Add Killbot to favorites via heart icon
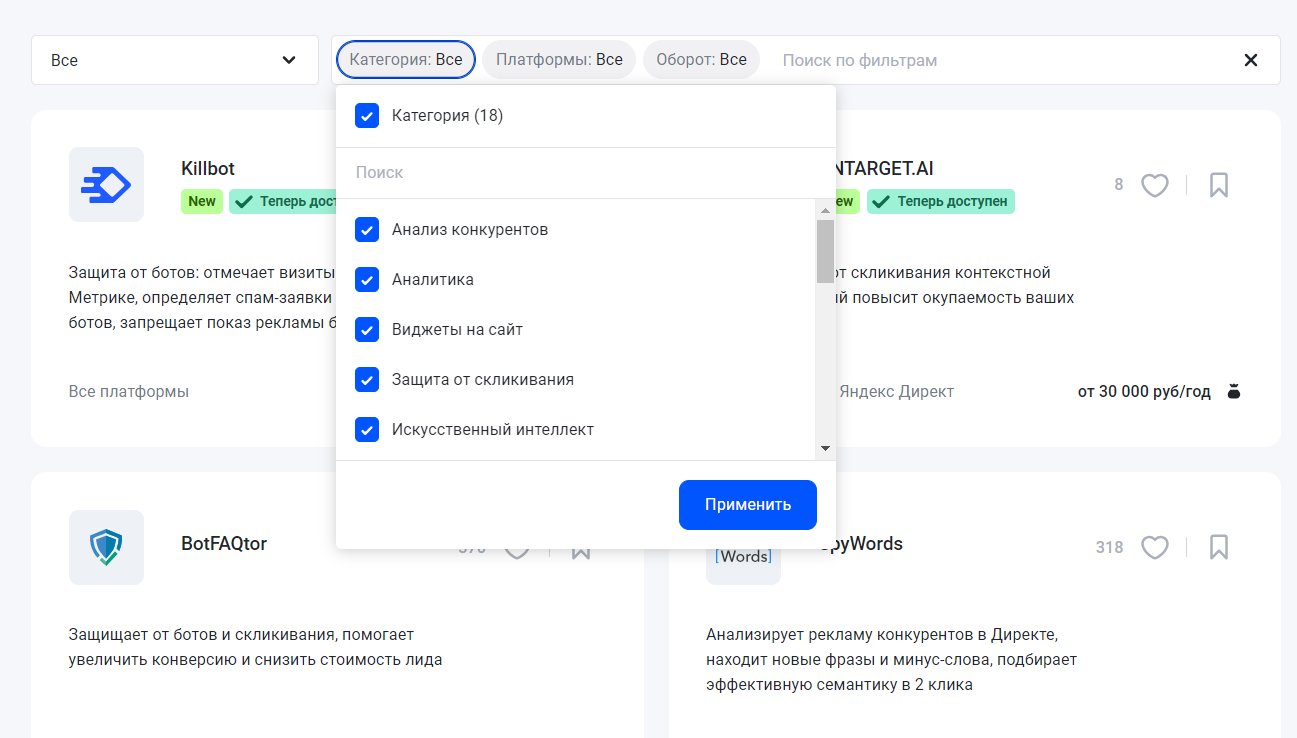The height and width of the screenshot is (738, 1297). coord(517,184)
